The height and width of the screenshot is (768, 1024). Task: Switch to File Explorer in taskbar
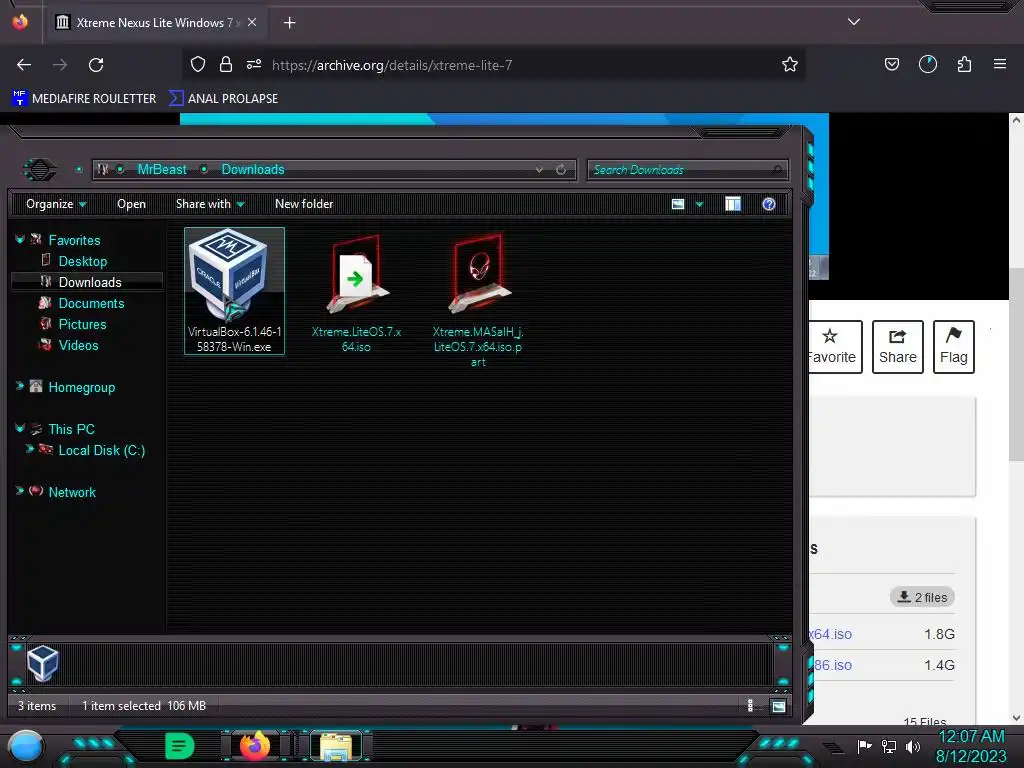click(336, 747)
